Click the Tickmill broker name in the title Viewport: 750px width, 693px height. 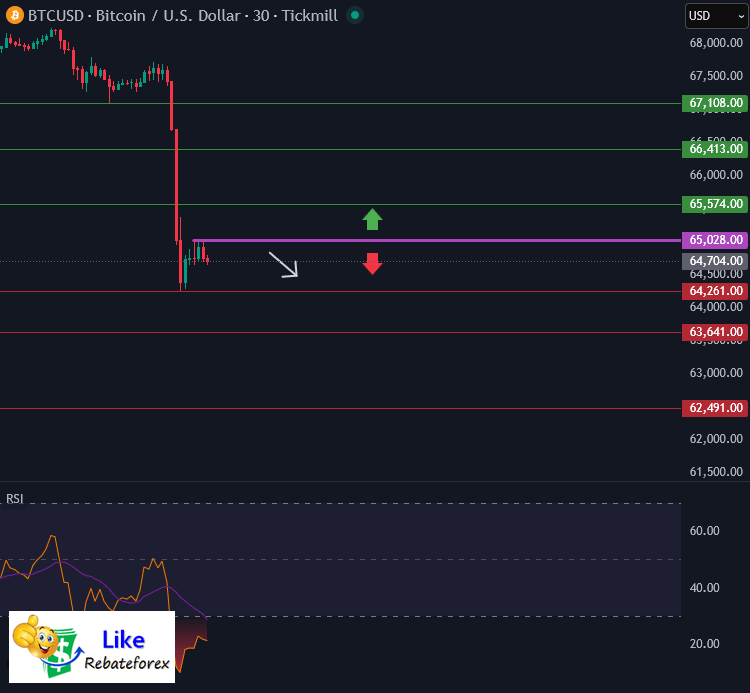309,16
